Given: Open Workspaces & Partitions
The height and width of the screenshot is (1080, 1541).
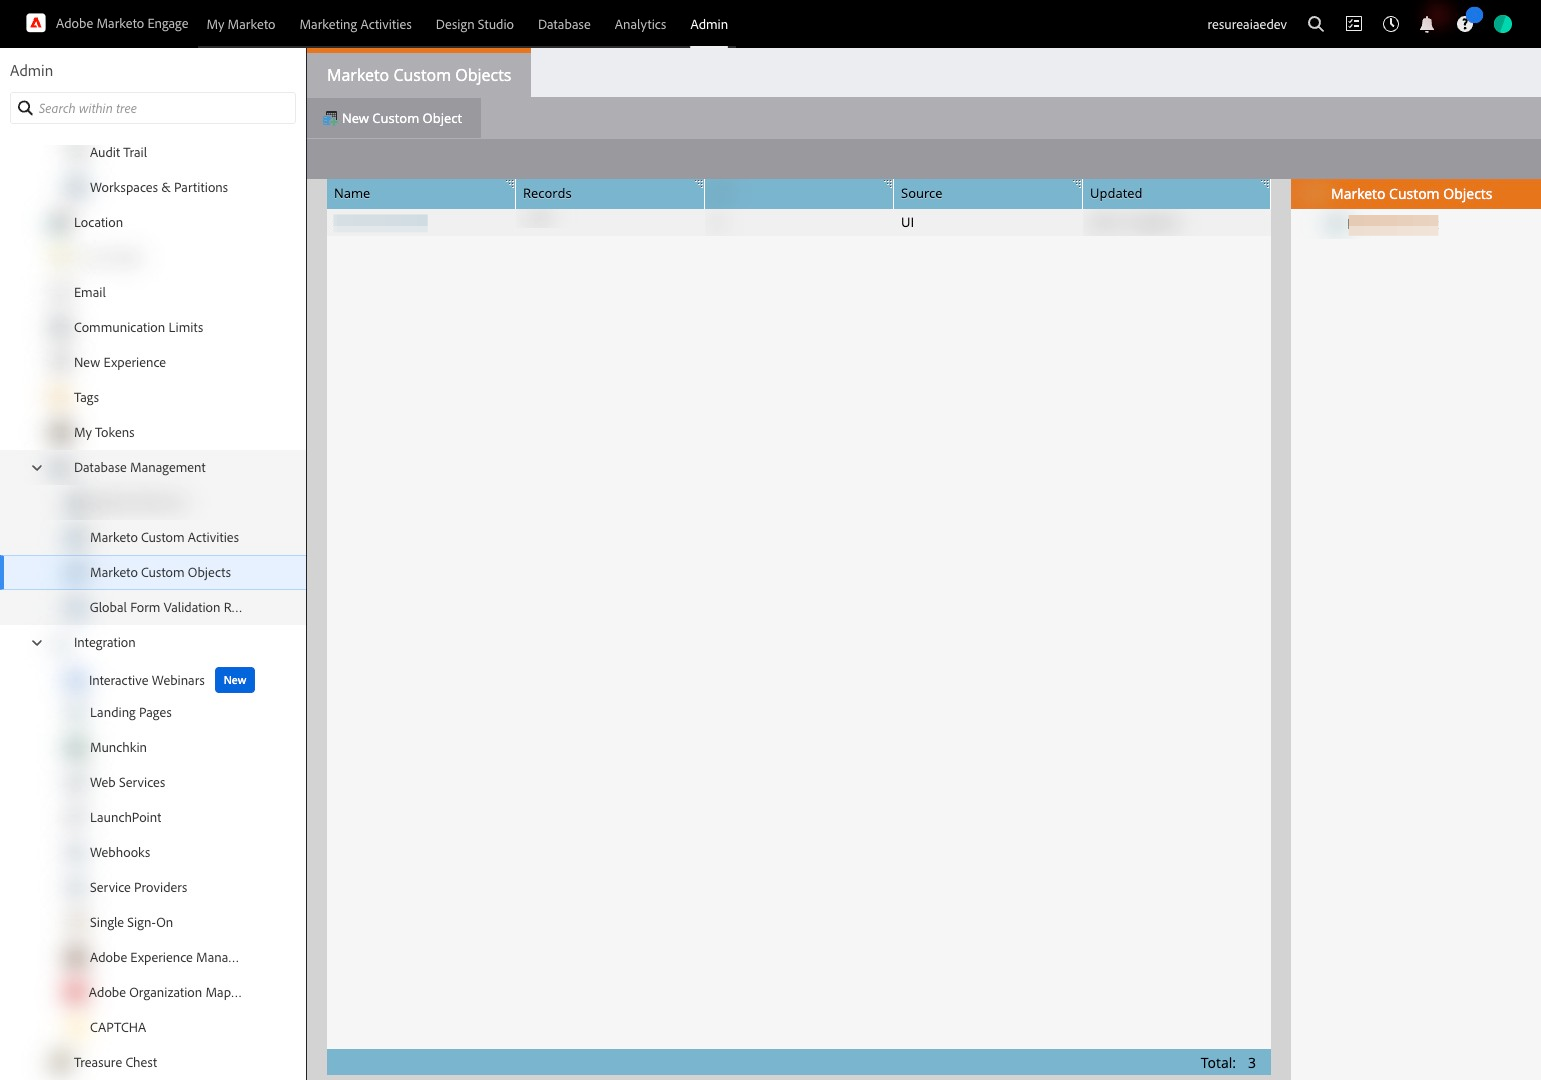Looking at the screenshot, I should point(159,187).
